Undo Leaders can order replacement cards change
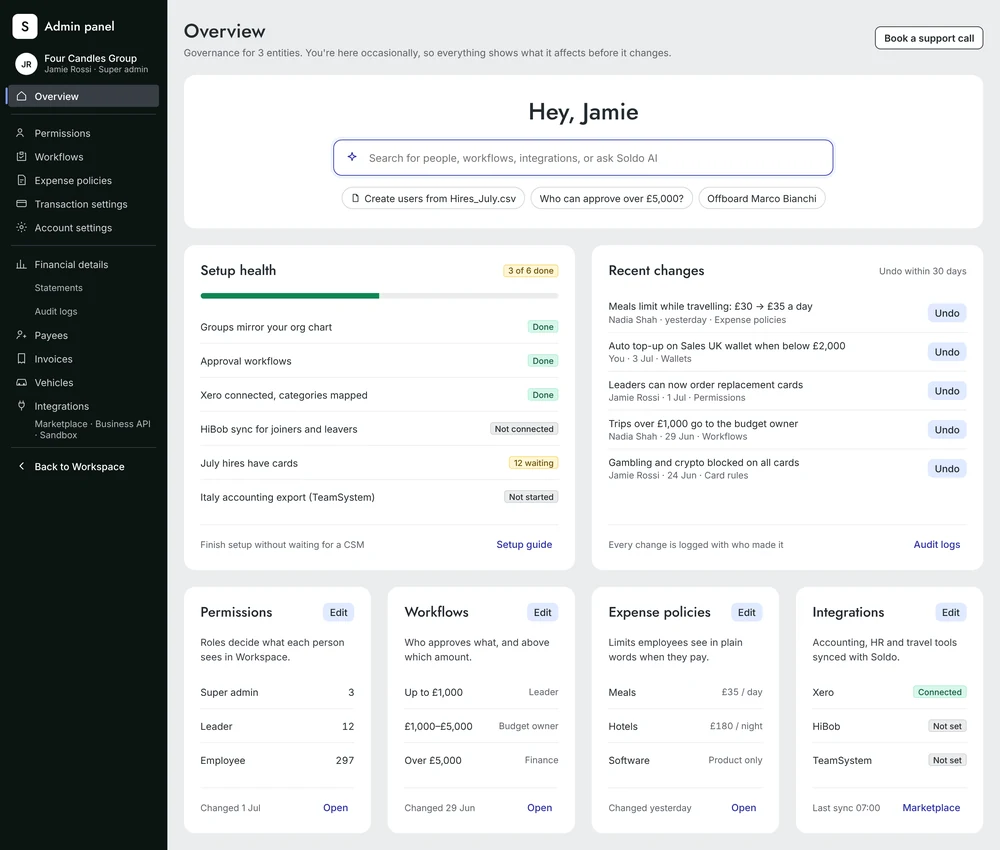The height and width of the screenshot is (850, 1000). (946, 391)
